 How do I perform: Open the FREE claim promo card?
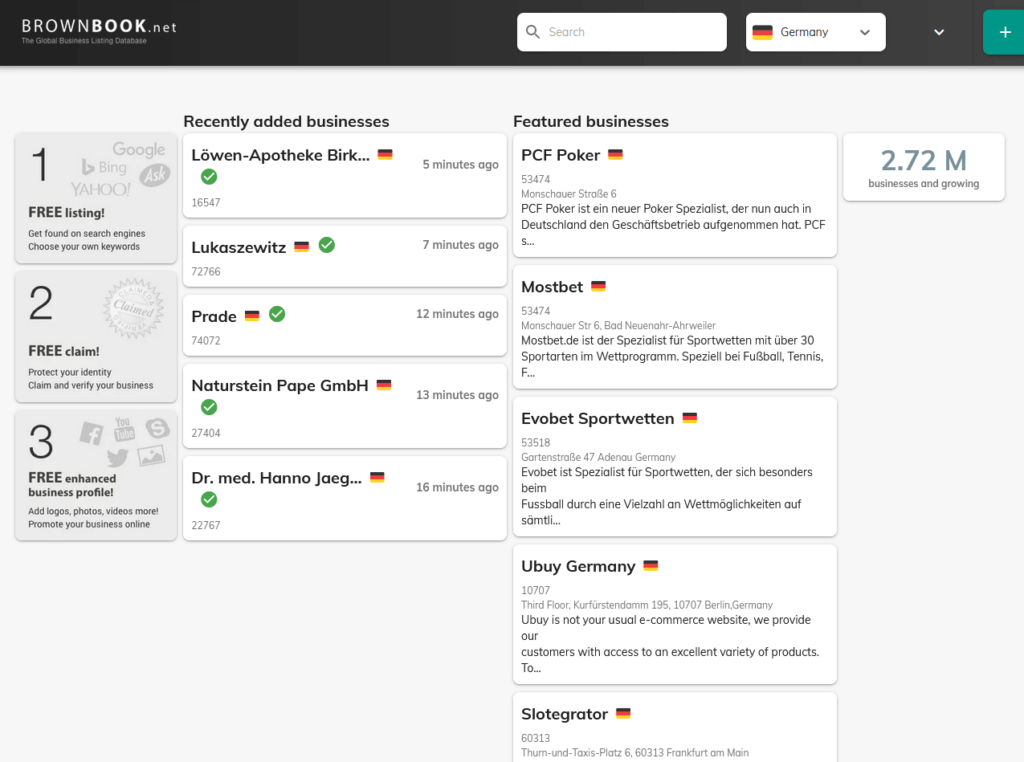point(96,336)
